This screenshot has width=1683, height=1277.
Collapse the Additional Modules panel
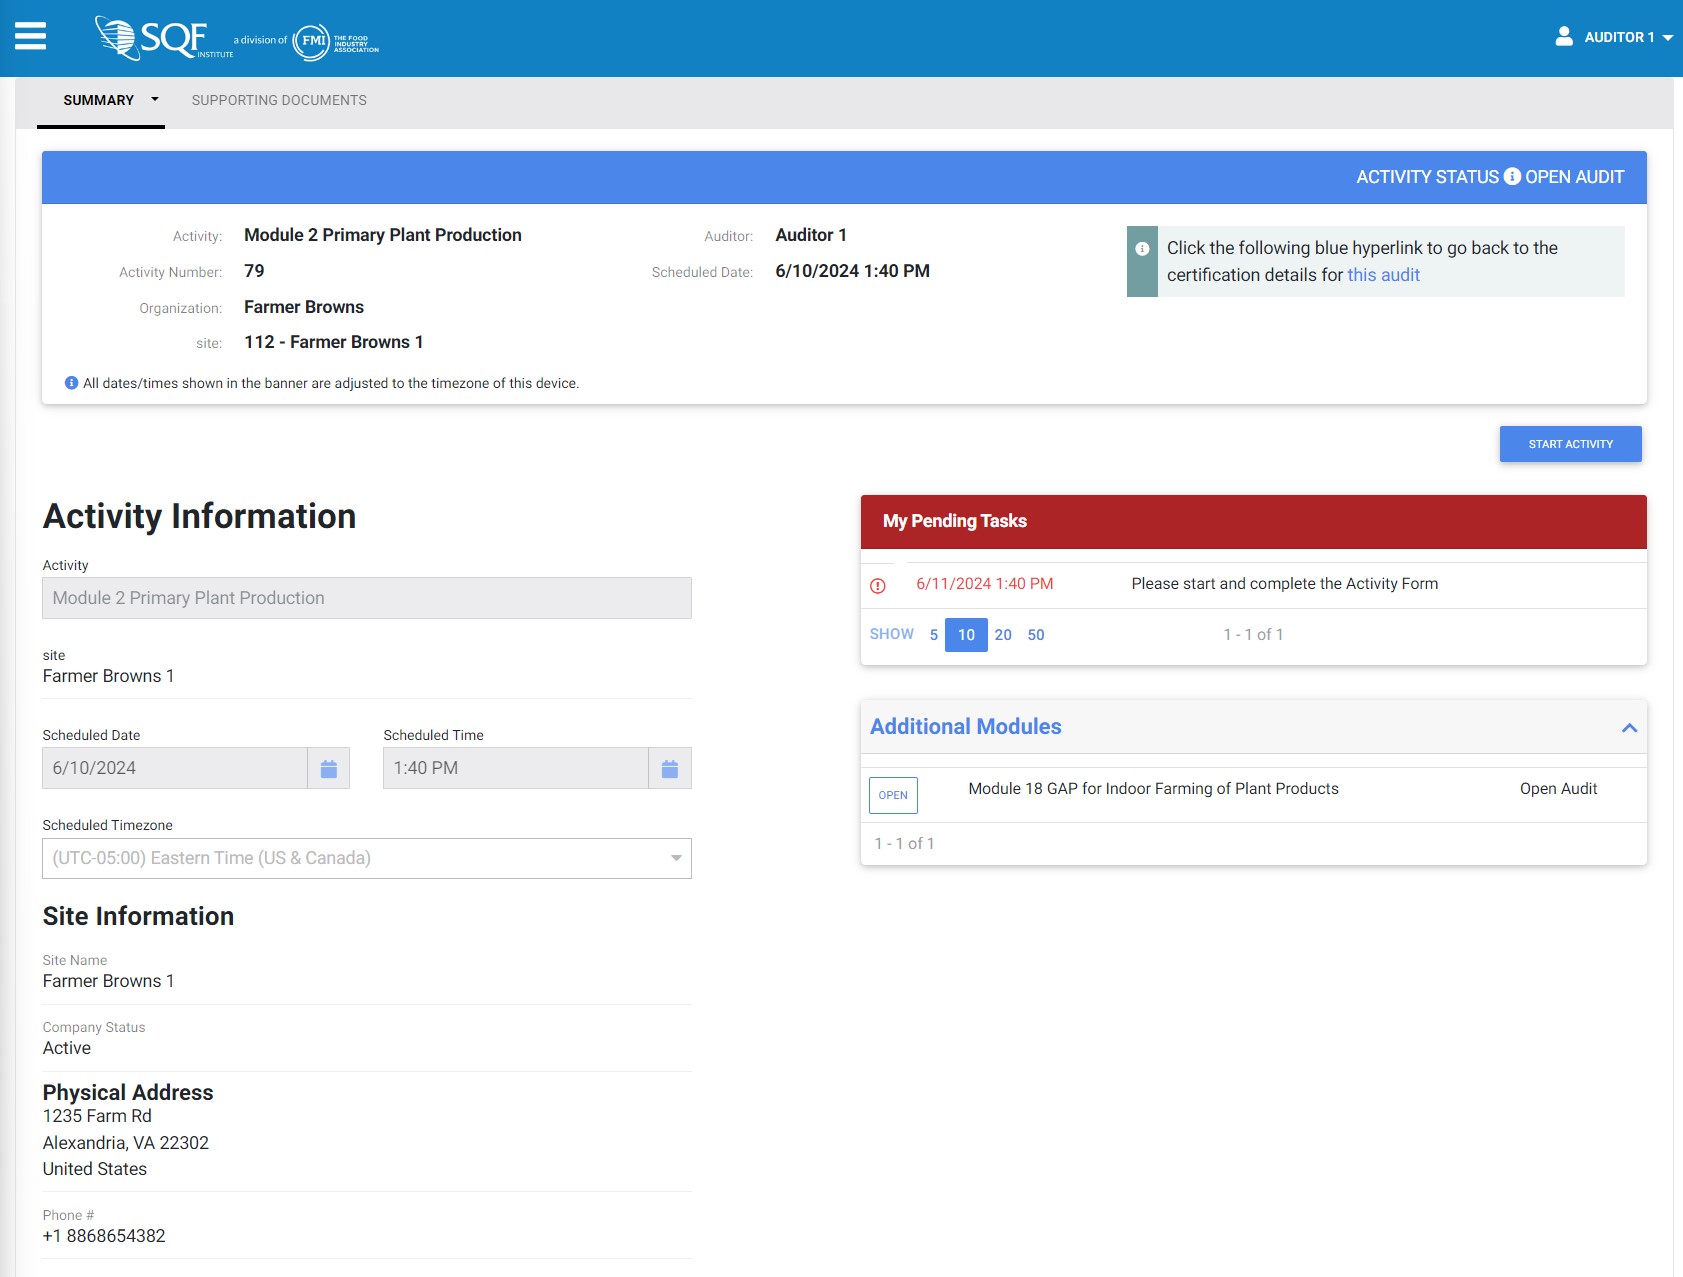point(1629,728)
